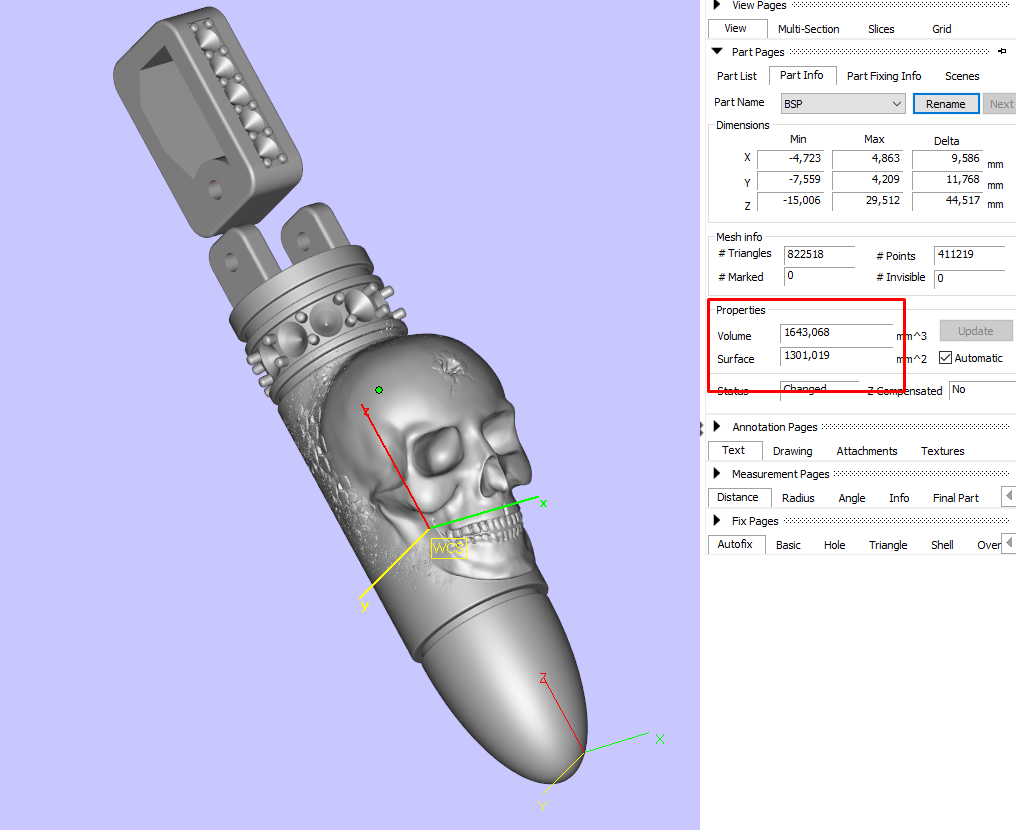Click the Volume value field
Screen dimensions: 1016x830
836,333
